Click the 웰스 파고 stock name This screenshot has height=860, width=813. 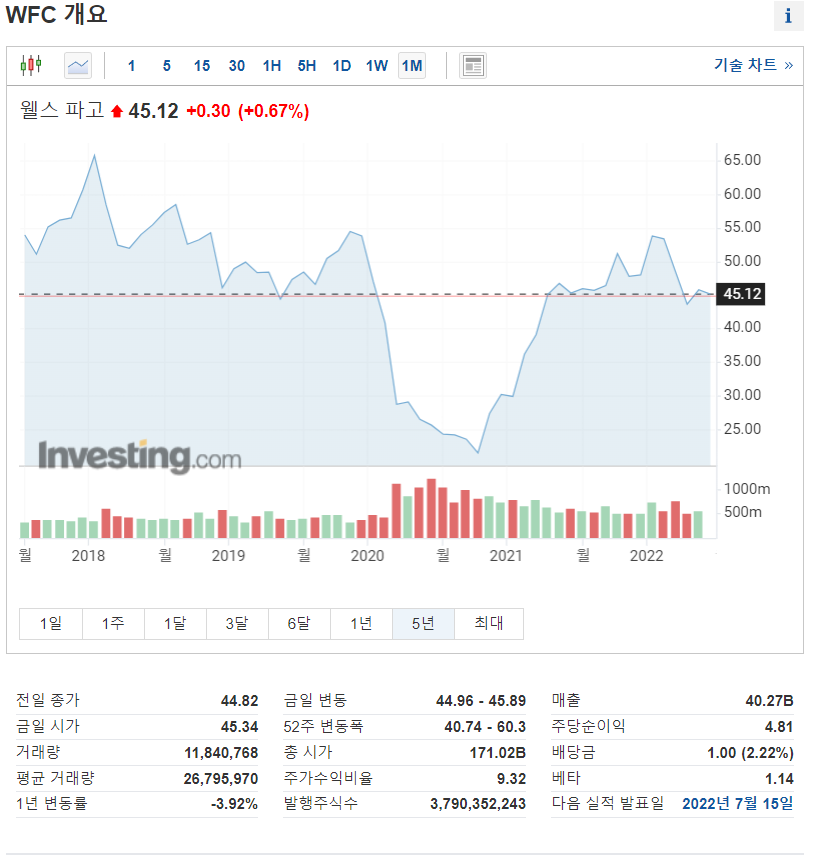61,110
